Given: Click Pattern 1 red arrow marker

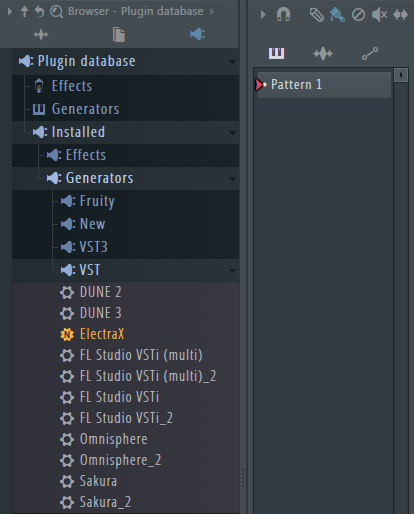Looking at the screenshot, I should (259, 85).
